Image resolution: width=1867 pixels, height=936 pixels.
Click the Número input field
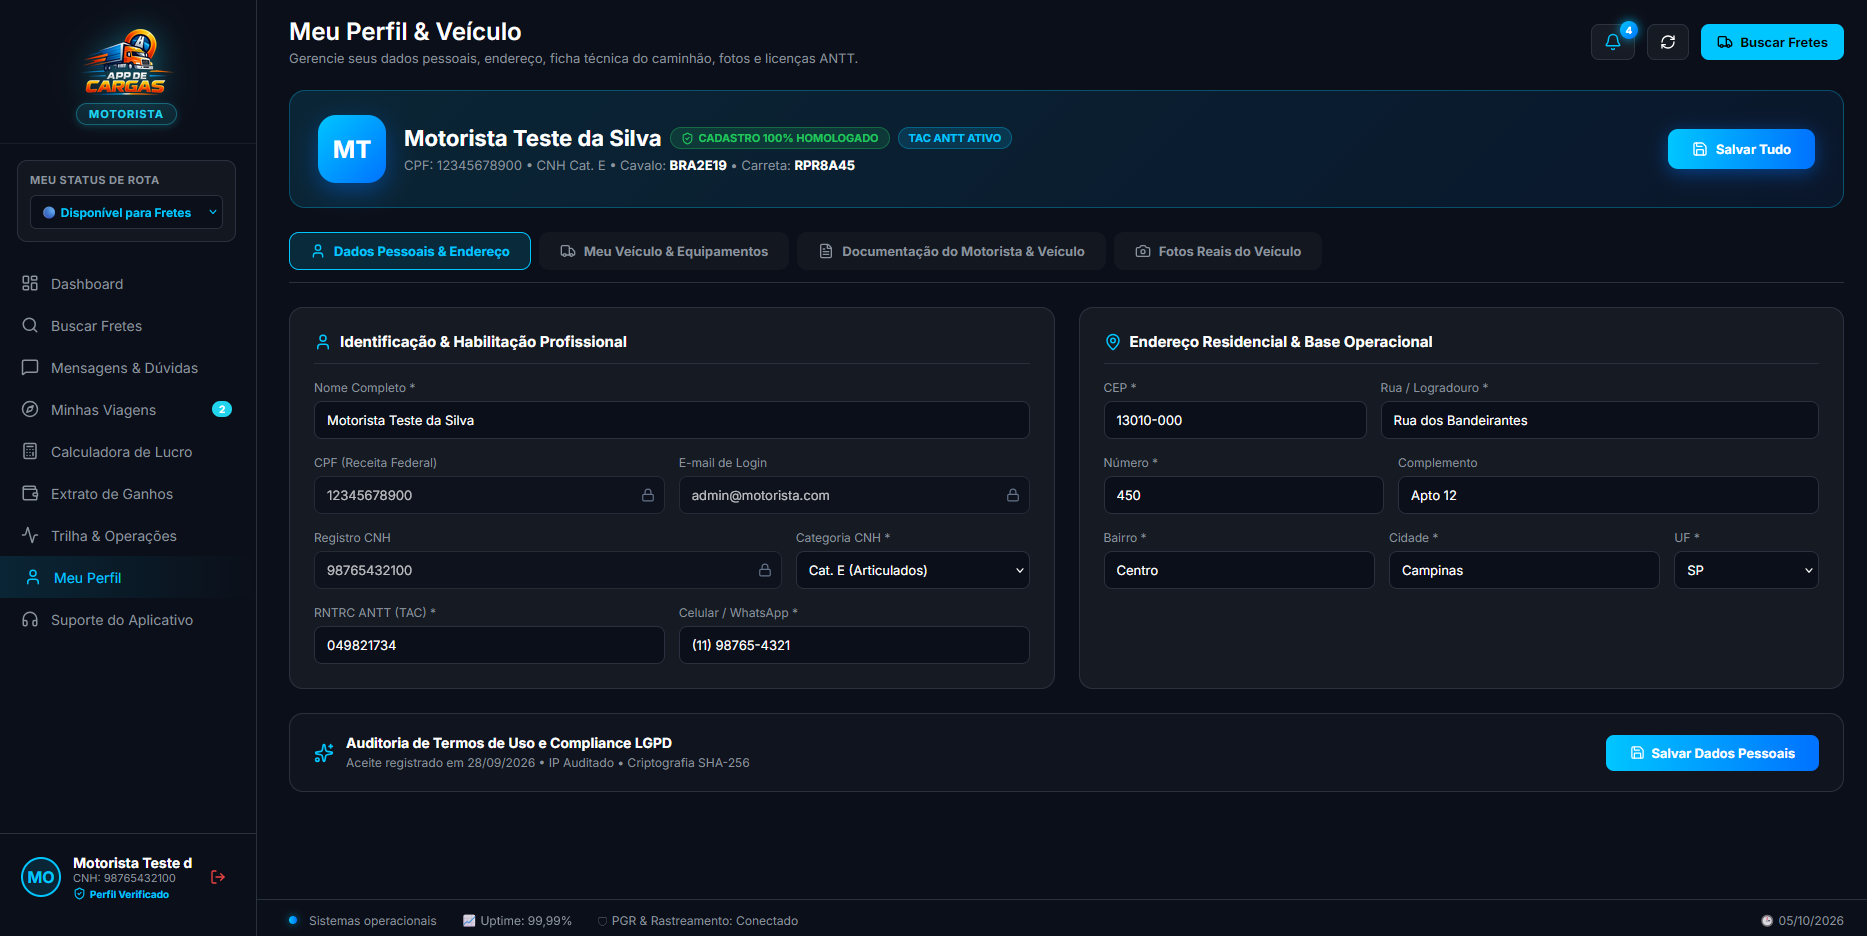point(1244,495)
